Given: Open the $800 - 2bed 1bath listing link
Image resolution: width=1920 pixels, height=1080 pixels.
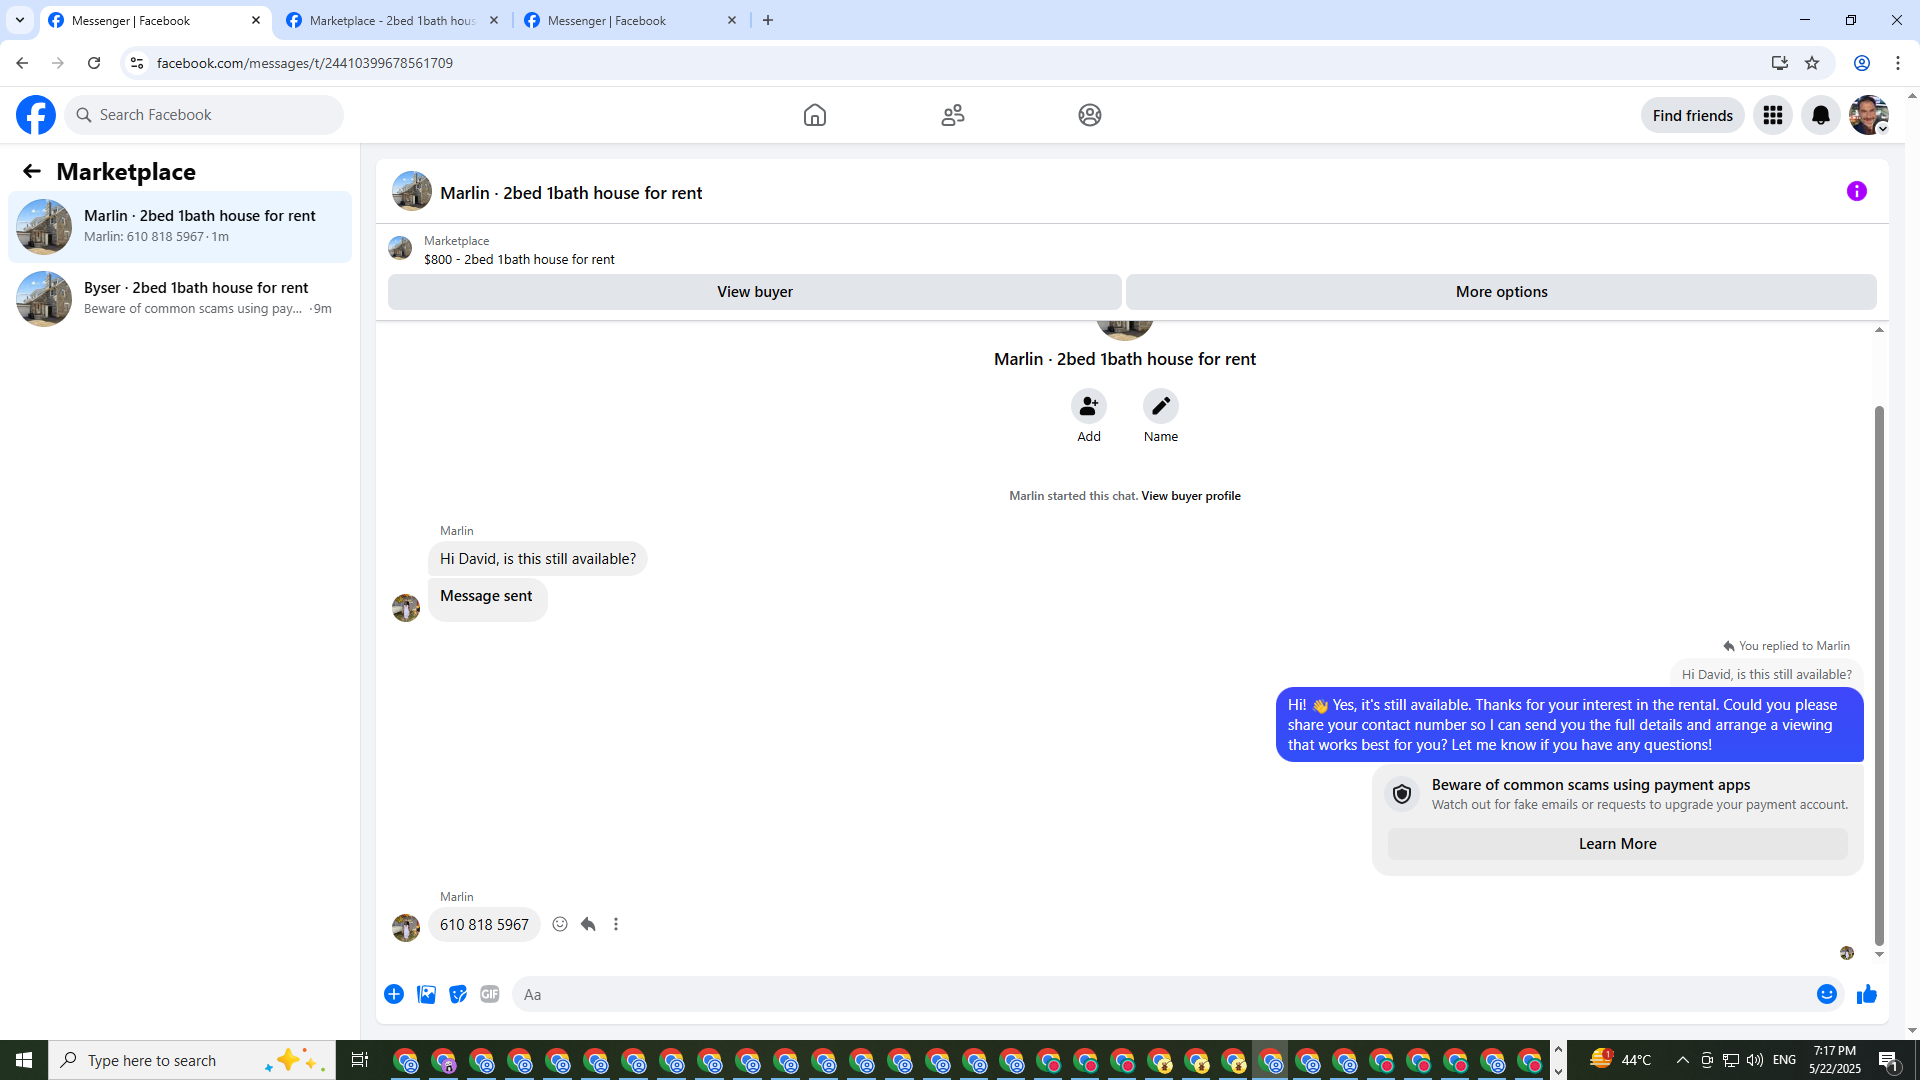Looking at the screenshot, I should pos(519,260).
